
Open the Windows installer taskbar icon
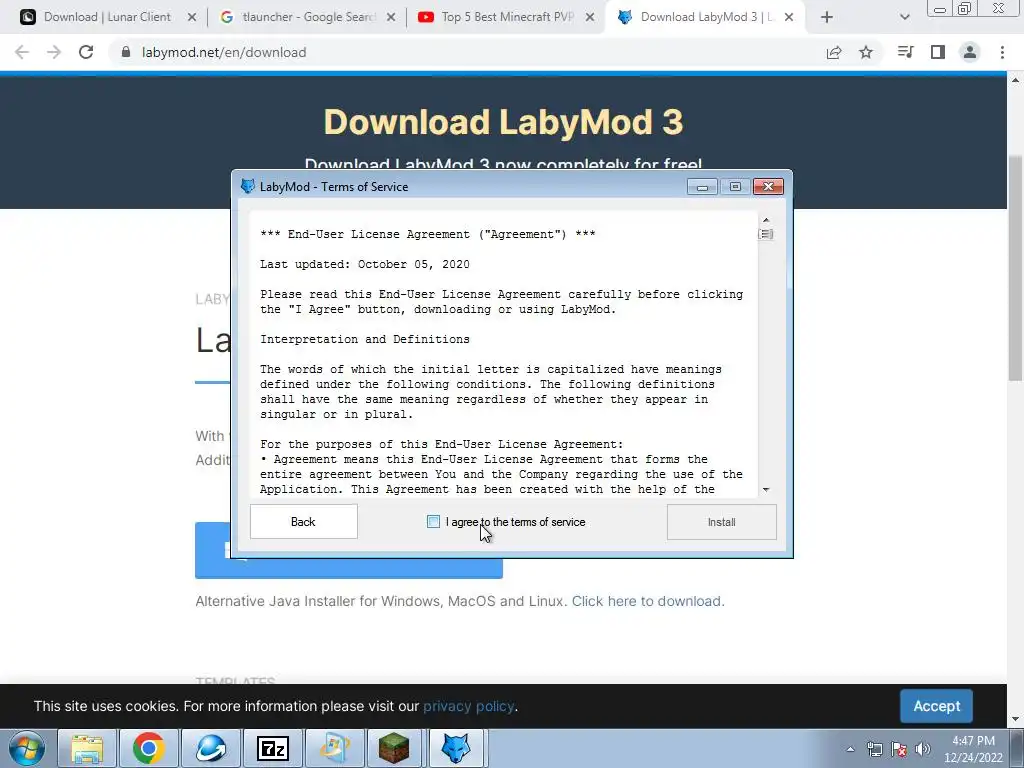tap(333, 748)
